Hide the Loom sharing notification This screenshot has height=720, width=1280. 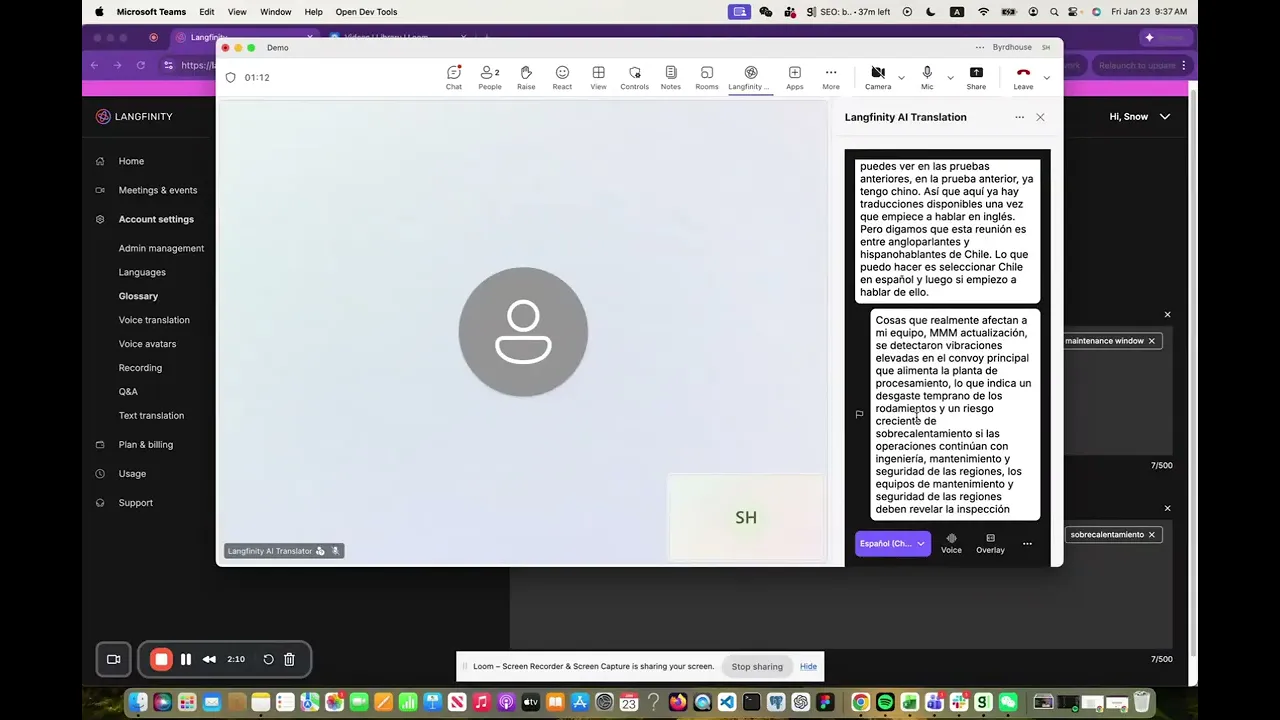(808, 667)
